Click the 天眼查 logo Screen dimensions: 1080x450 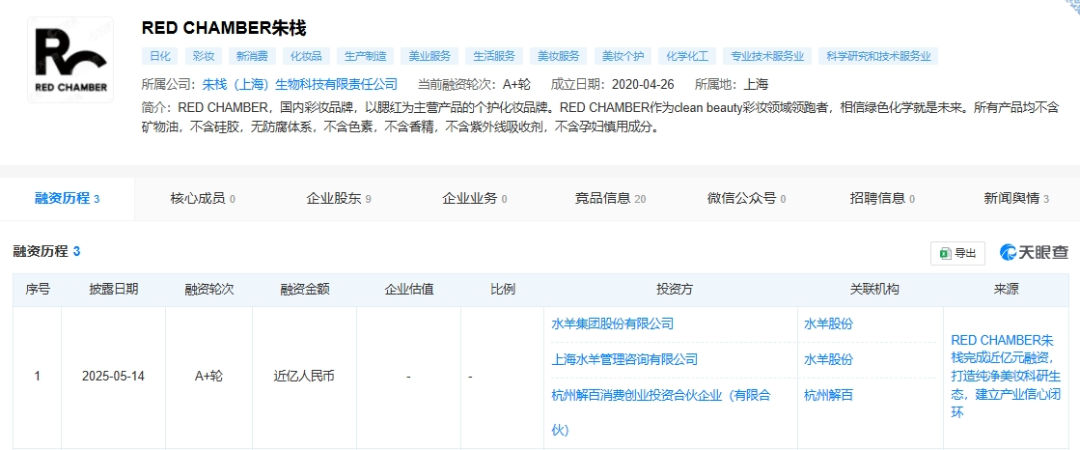[x=1034, y=253]
